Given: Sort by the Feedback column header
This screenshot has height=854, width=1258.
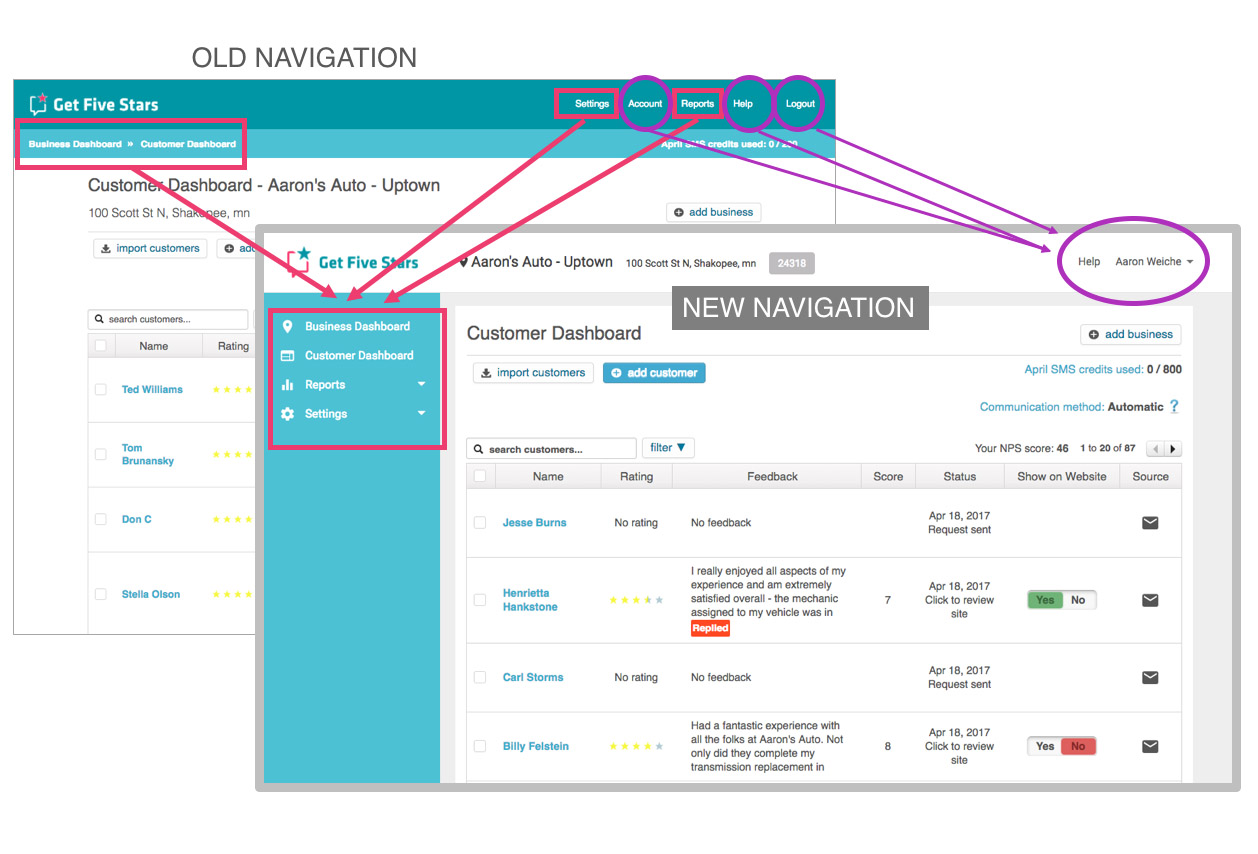Looking at the screenshot, I should click(772, 476).
